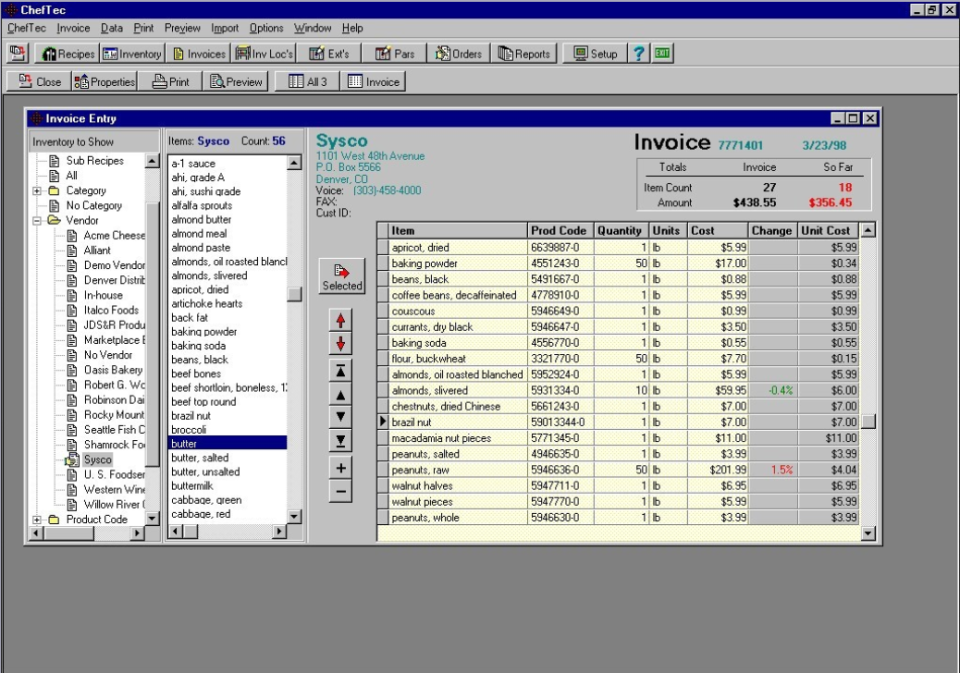The width and height of the screenshot is (960, 673).
Task: Open the Inventory toolbar button
Action: [x=132, y=54]
